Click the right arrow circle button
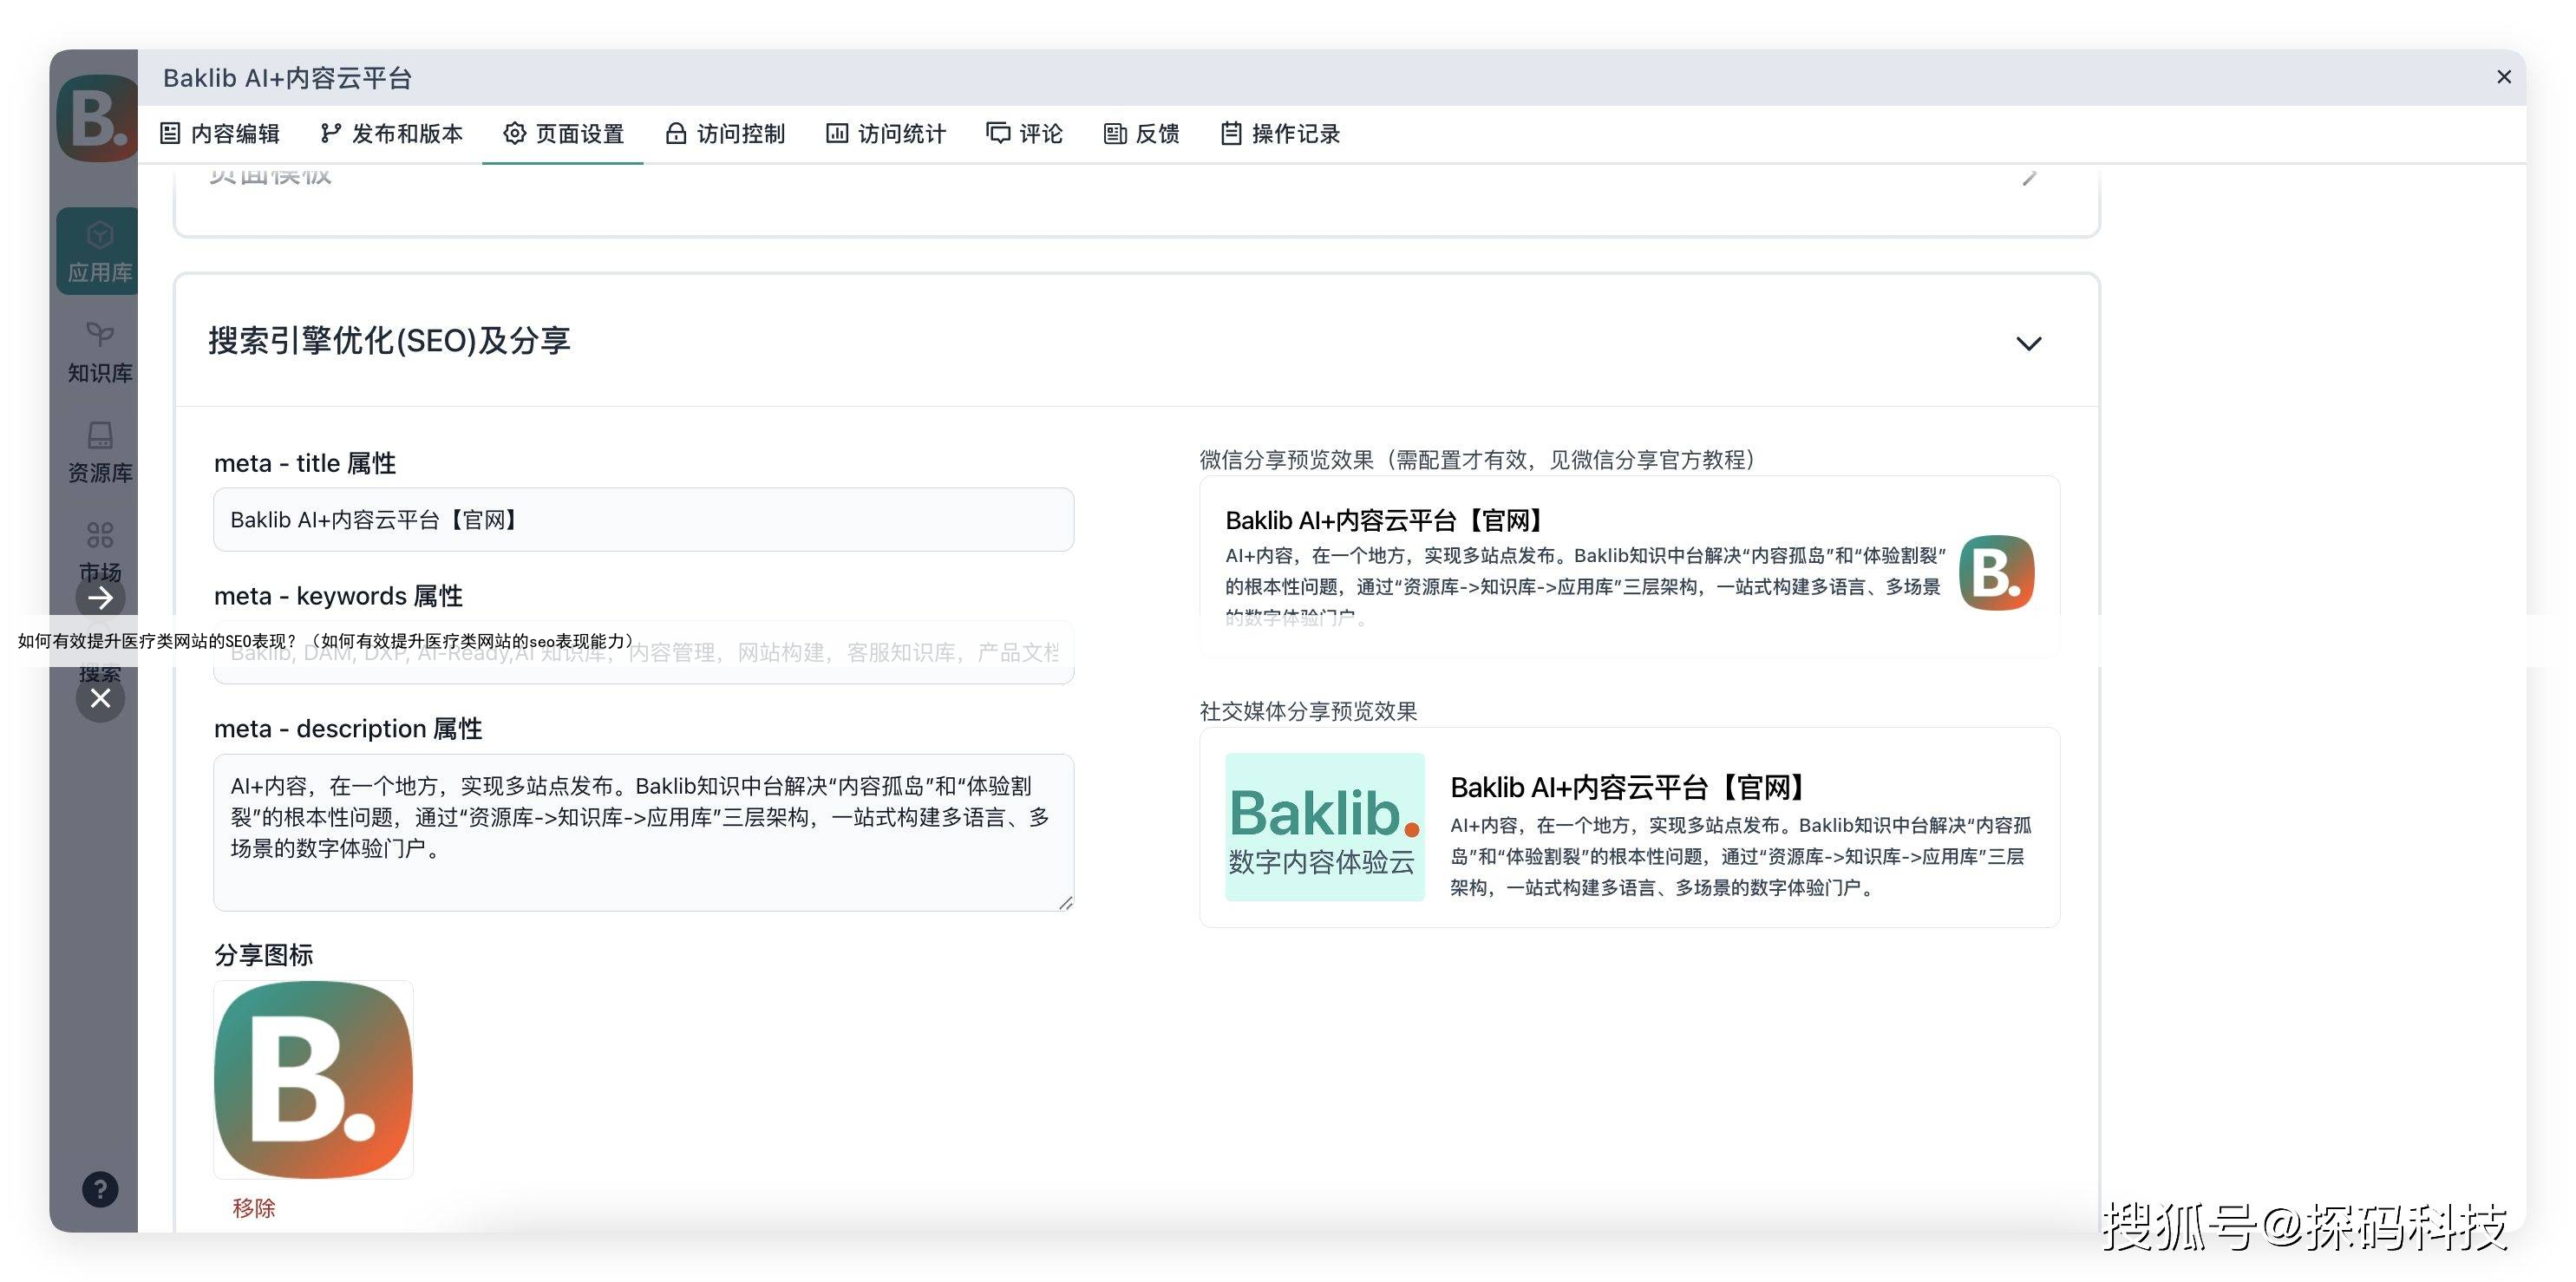 coord(100,598)
